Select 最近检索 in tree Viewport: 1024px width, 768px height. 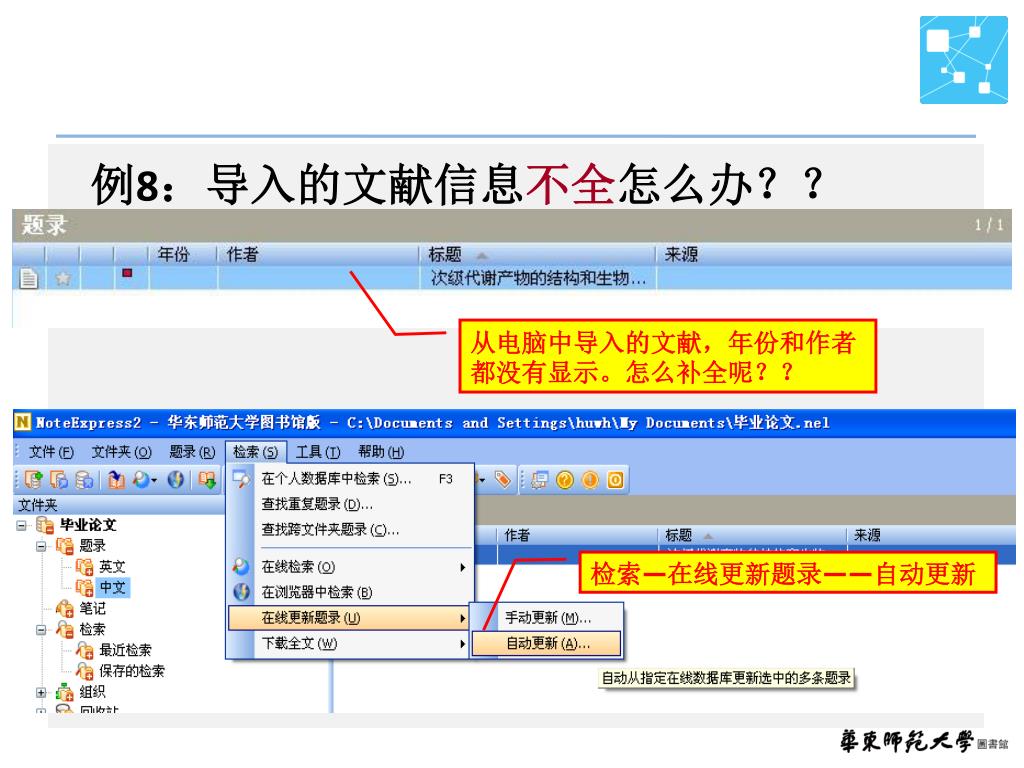click(125, 650)
